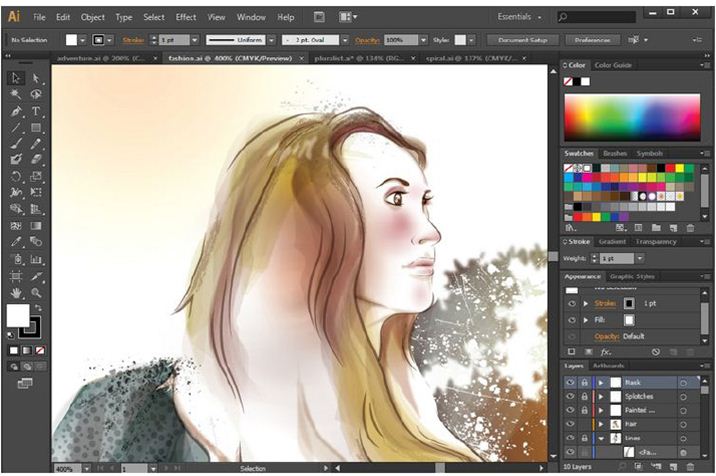
Task: Toggle visibility of the Painted layer
Action: coord(570,410)
